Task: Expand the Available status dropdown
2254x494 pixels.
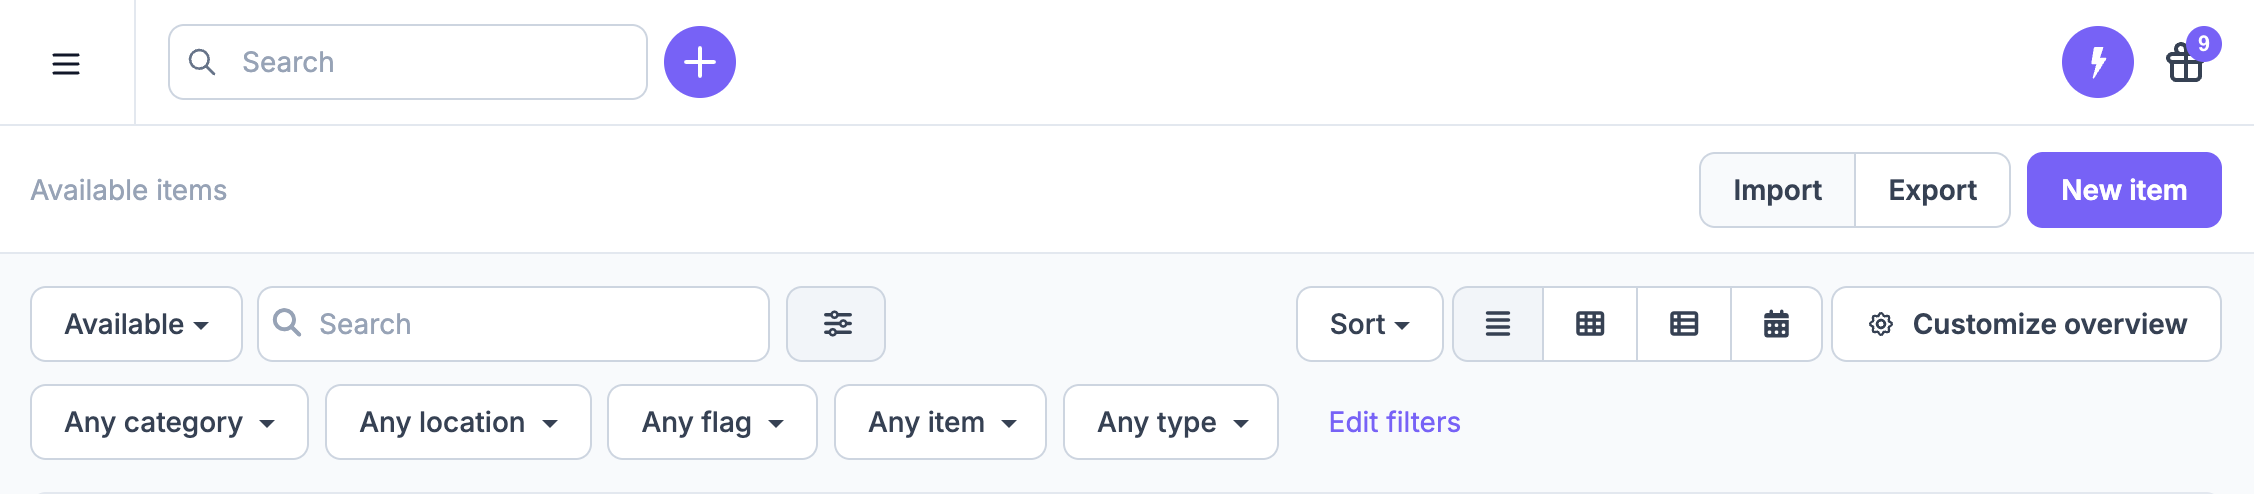Action: [136, 324]
